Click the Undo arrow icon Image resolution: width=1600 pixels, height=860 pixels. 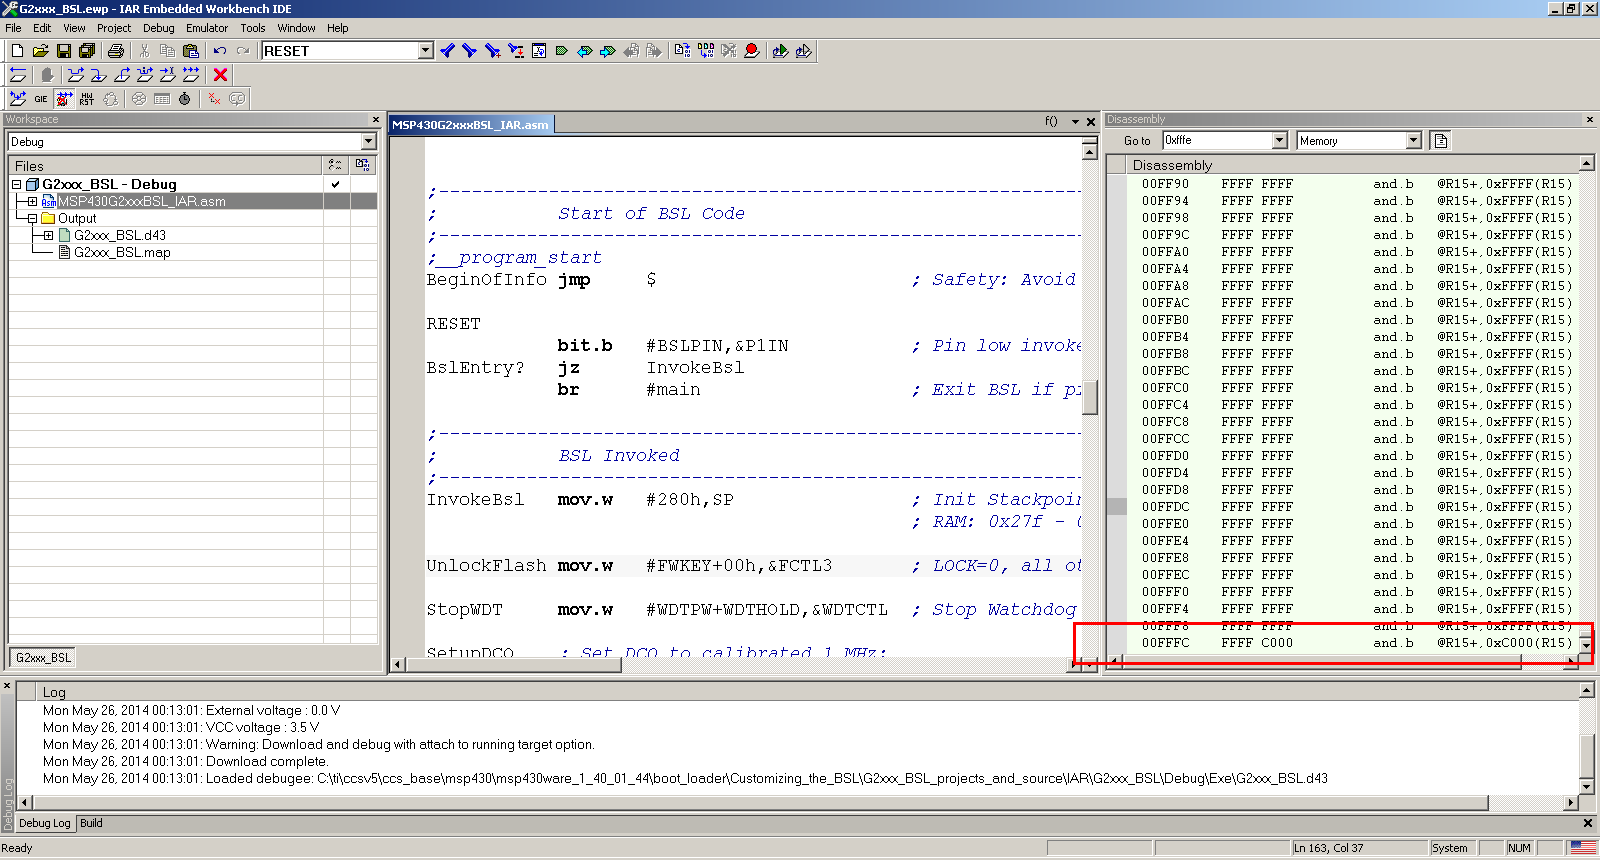coord(219,51)
